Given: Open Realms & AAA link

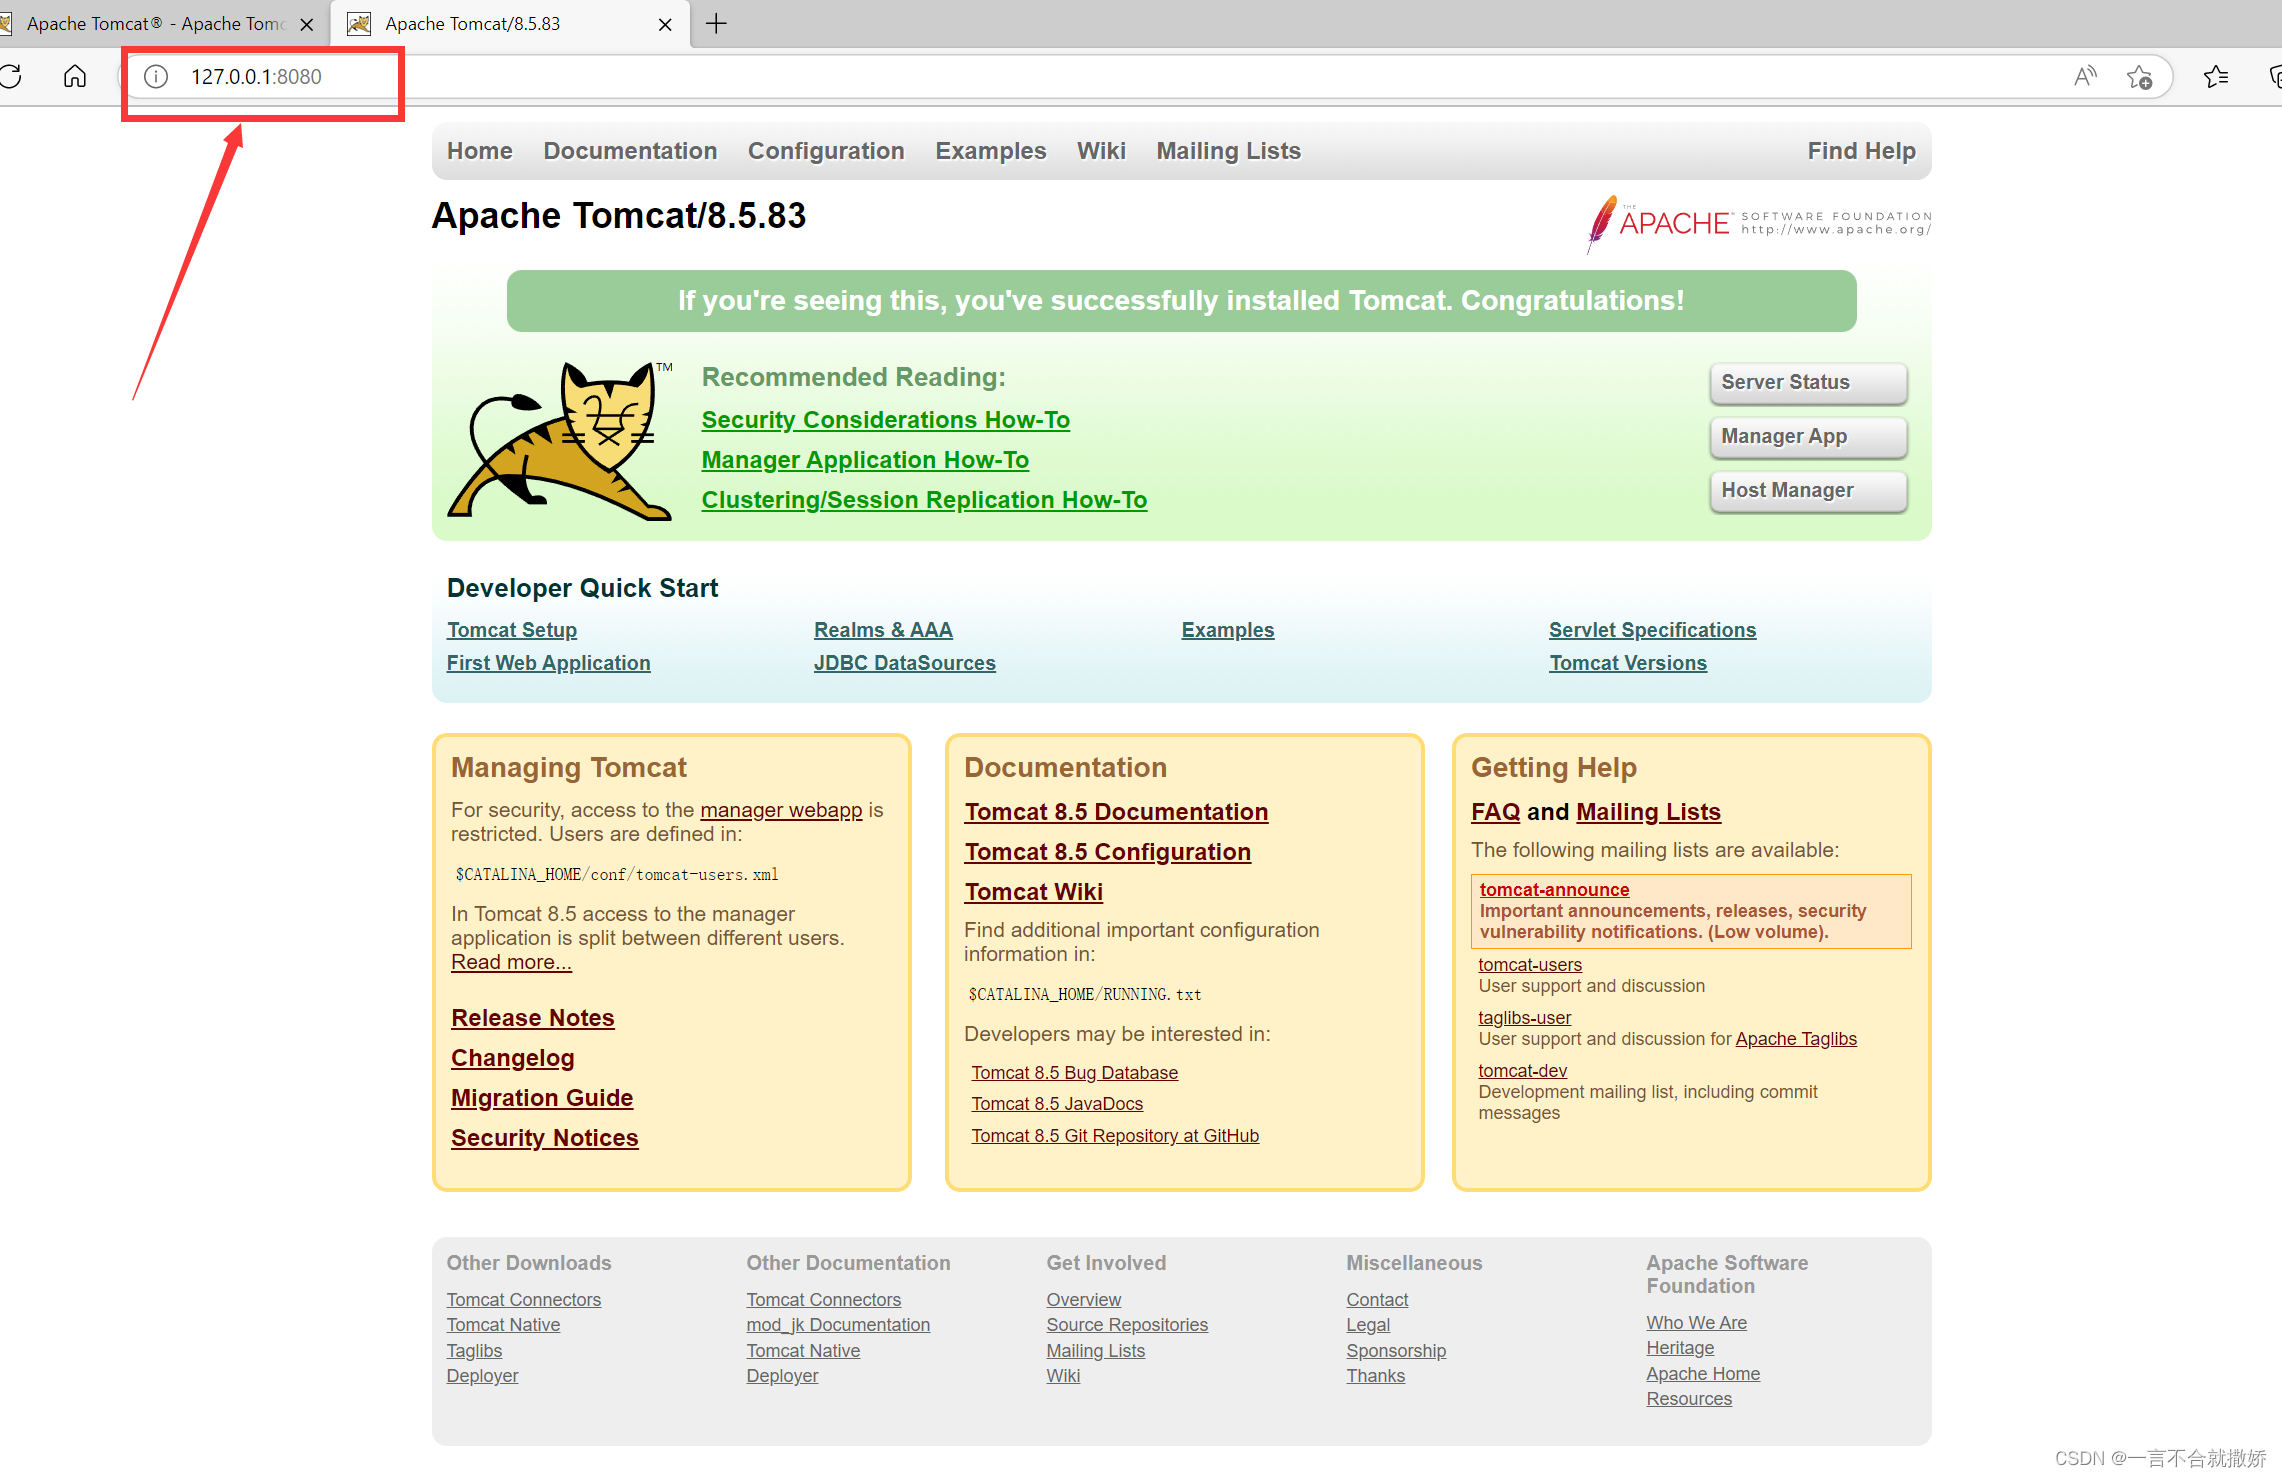Looking at the screenshot, I should [883, 630].
